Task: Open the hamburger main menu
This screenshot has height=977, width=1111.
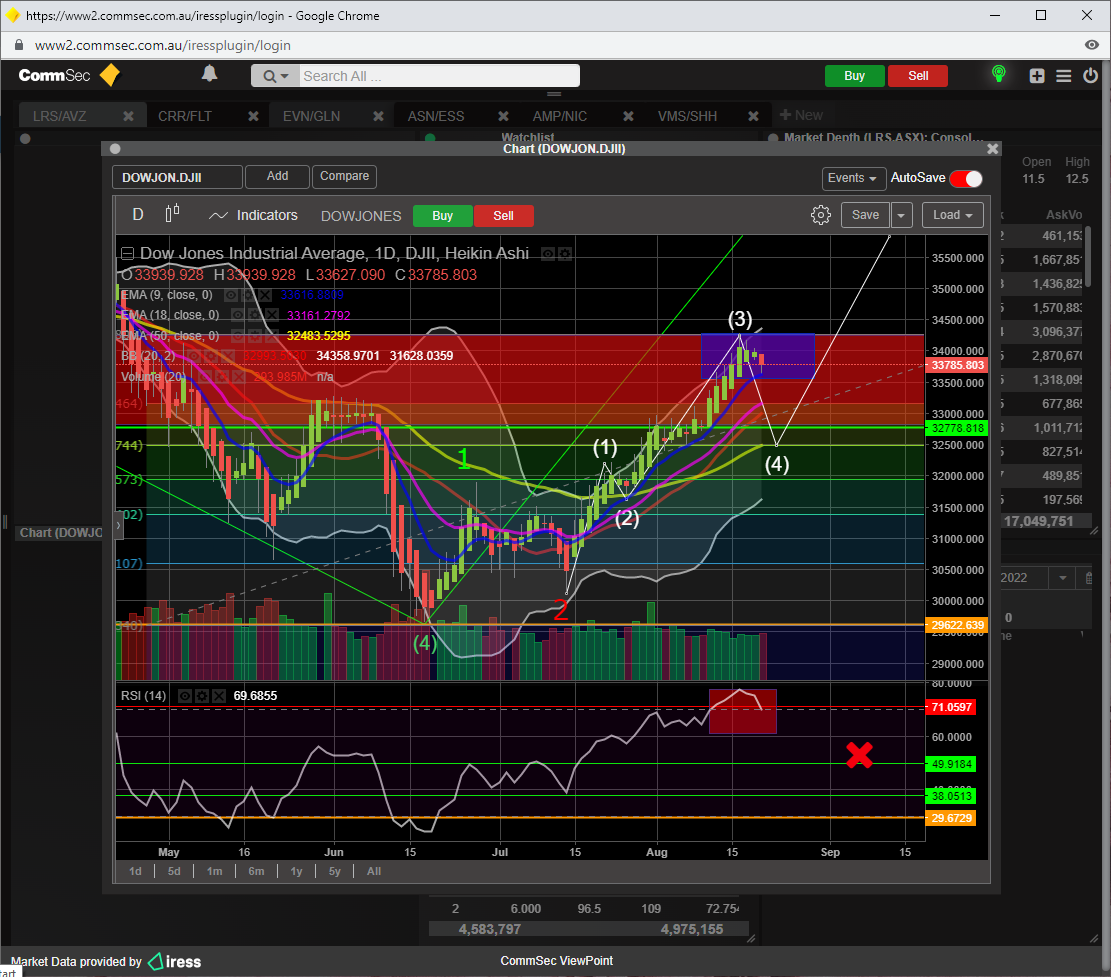Action: click(x=1064, y=76)
